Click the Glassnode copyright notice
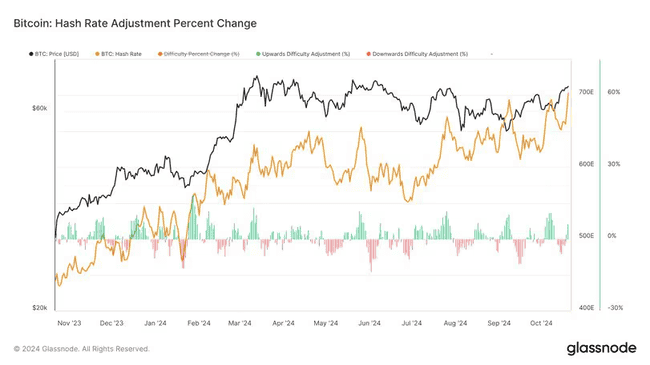This screenshot has width=650, height=365. pyautogui.click(x=81, y=349)
